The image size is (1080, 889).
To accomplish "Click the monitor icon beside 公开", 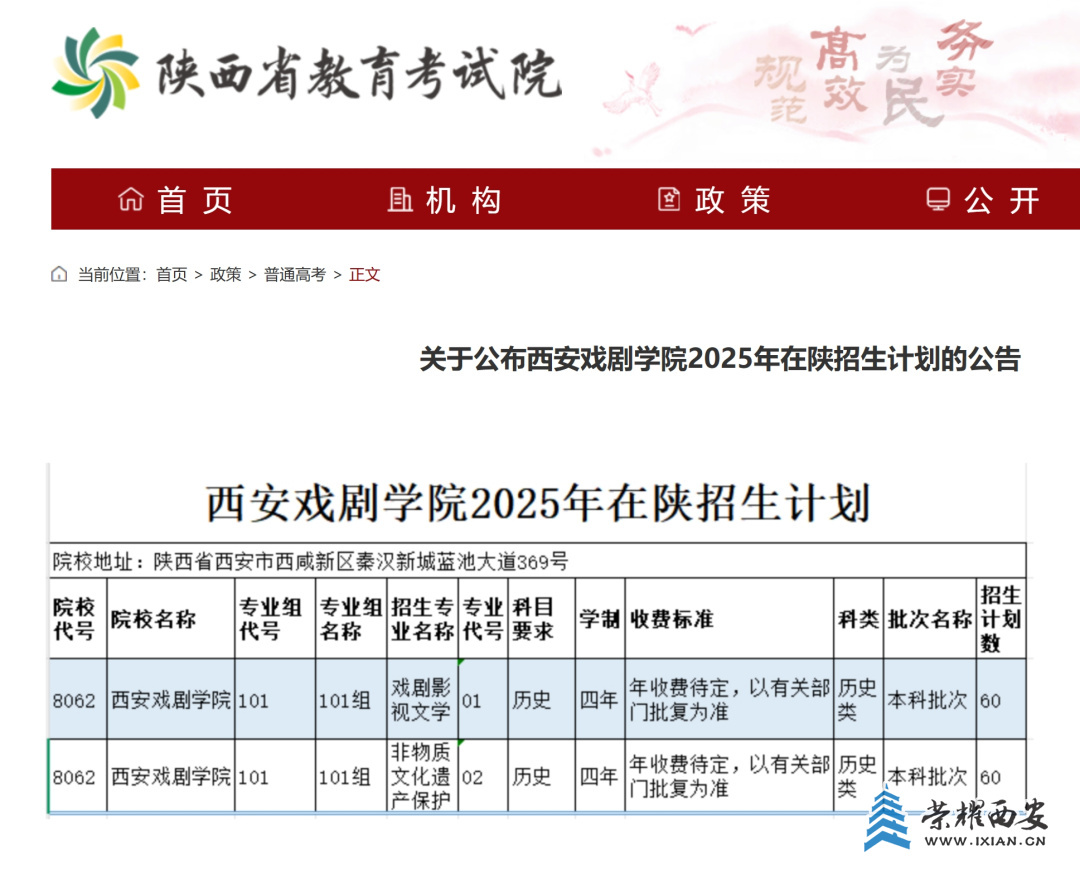I will click(x=938, y=200).
